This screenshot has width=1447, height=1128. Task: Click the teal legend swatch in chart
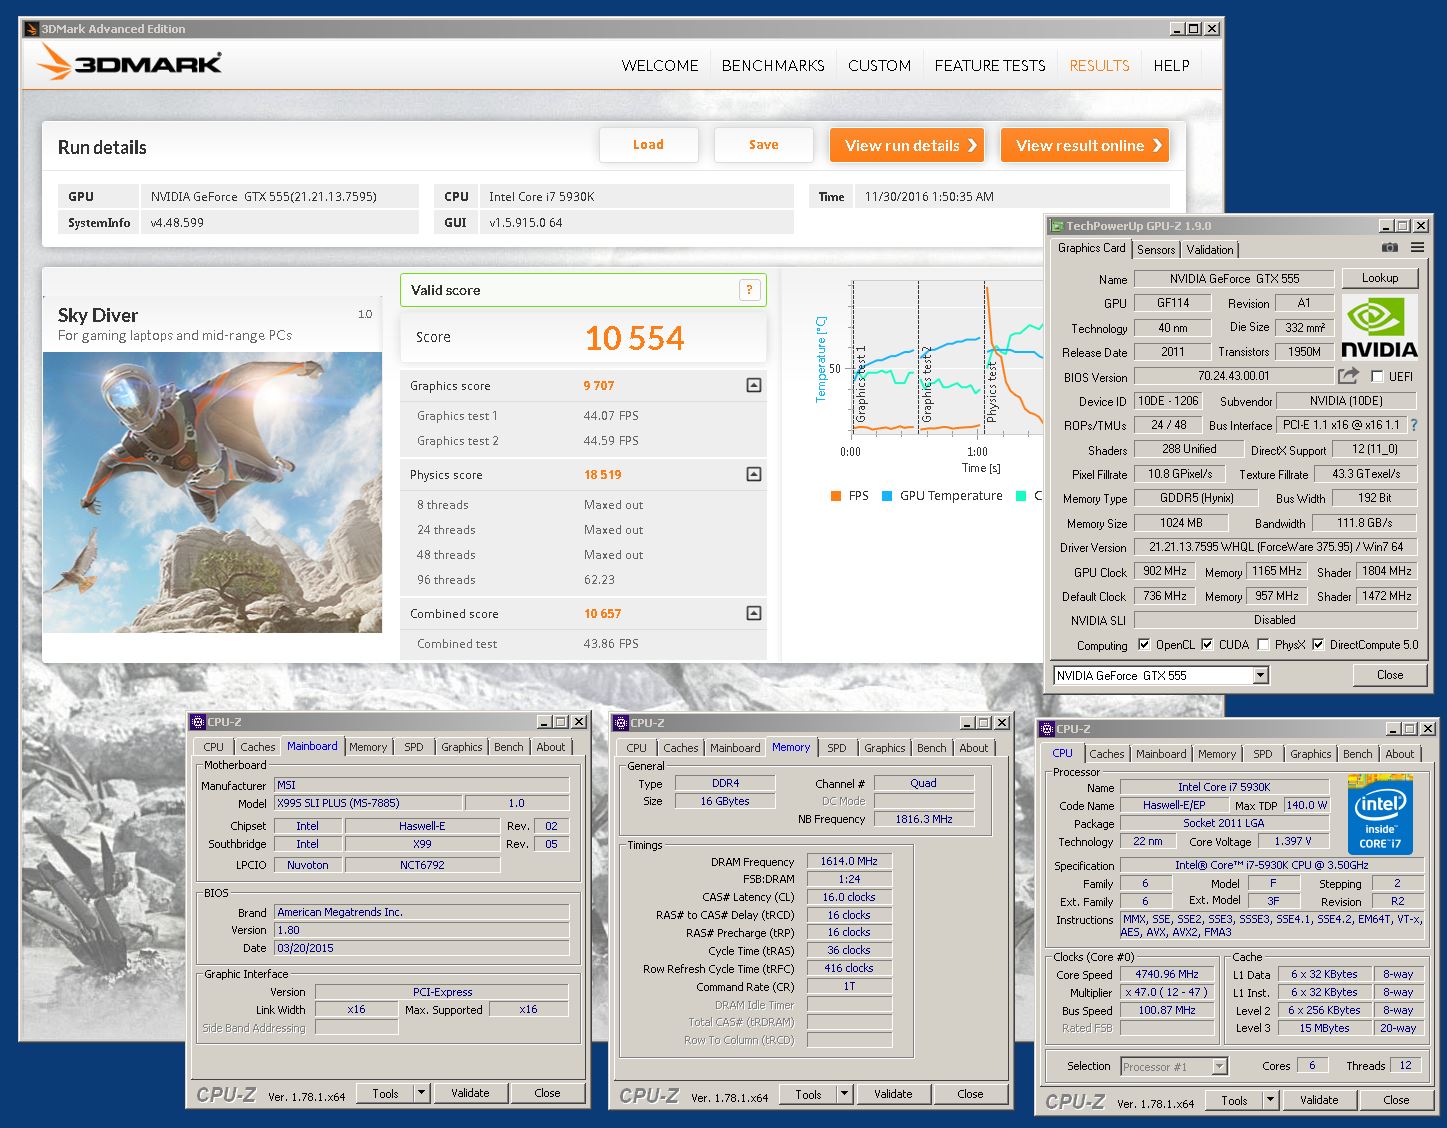point(1021,496)
